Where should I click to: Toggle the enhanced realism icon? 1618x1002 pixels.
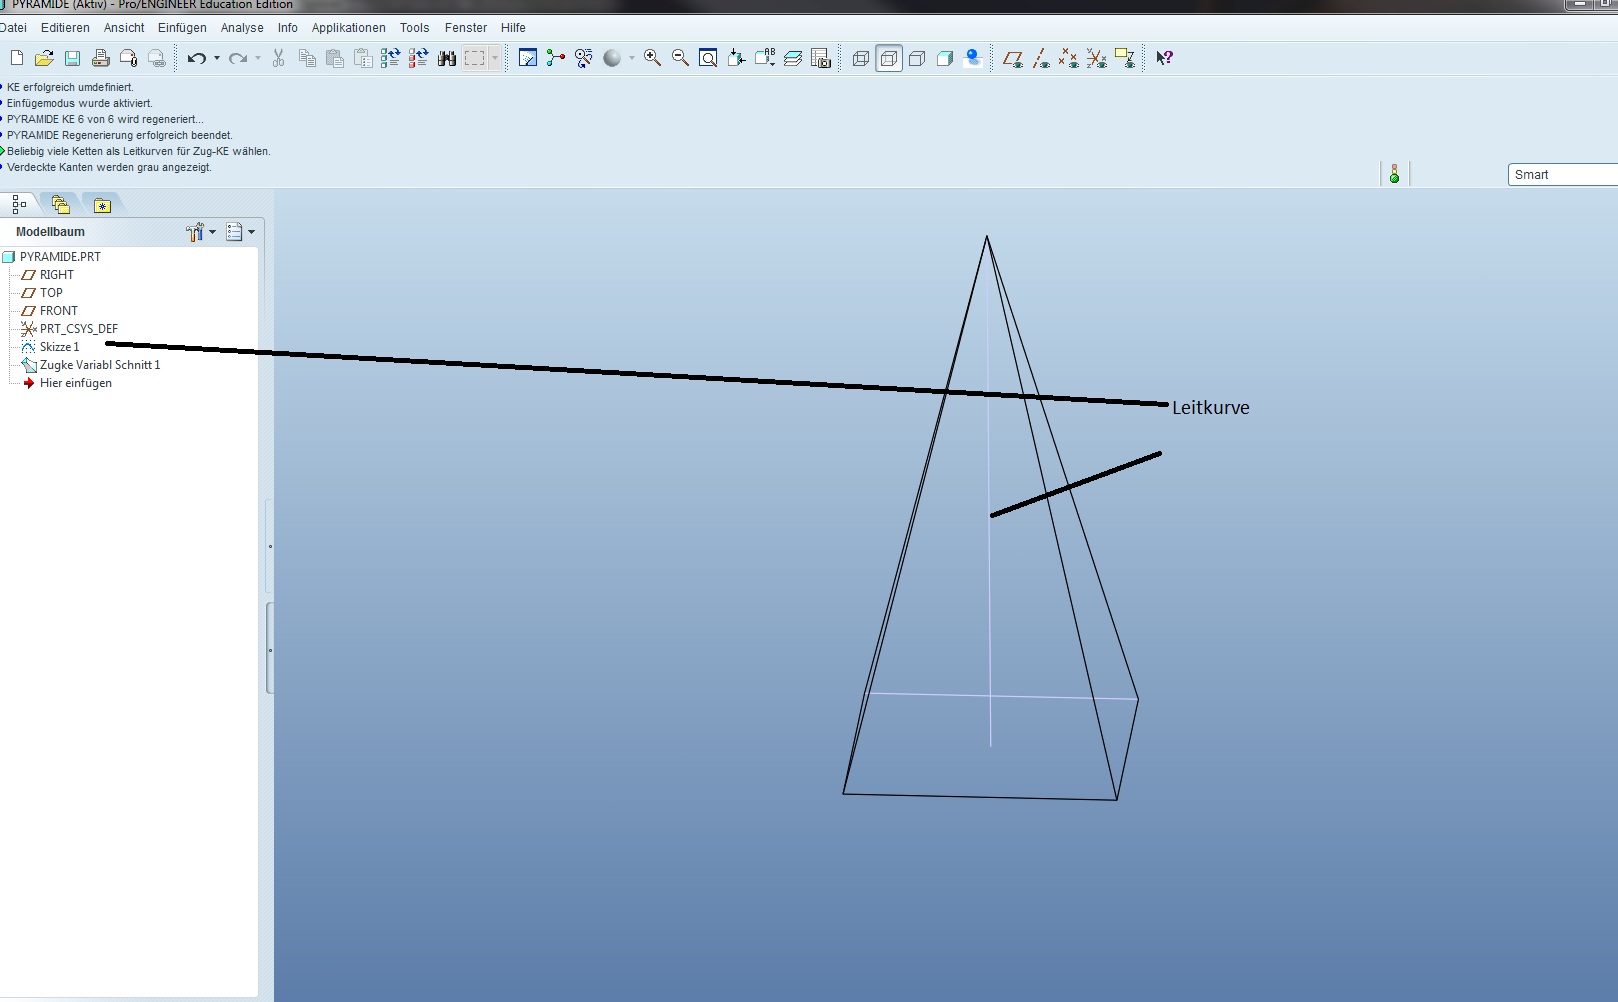(973, 58)
